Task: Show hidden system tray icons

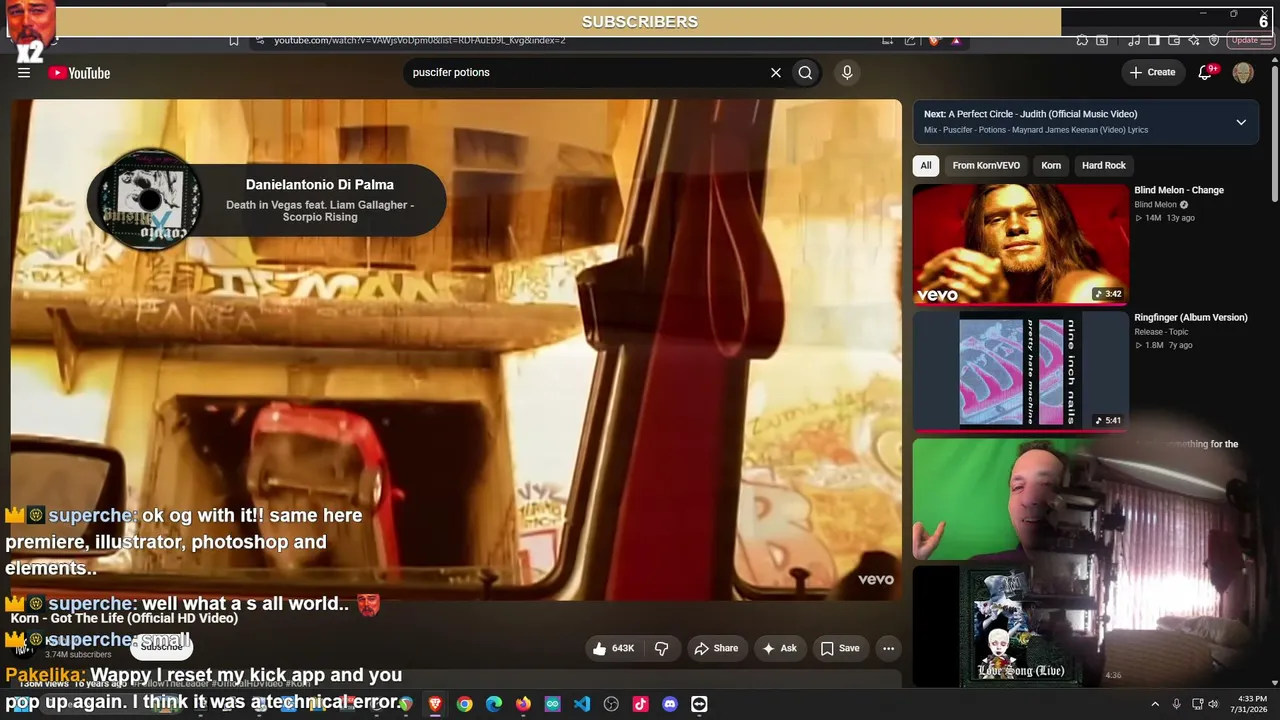Action: point(1155,704)
